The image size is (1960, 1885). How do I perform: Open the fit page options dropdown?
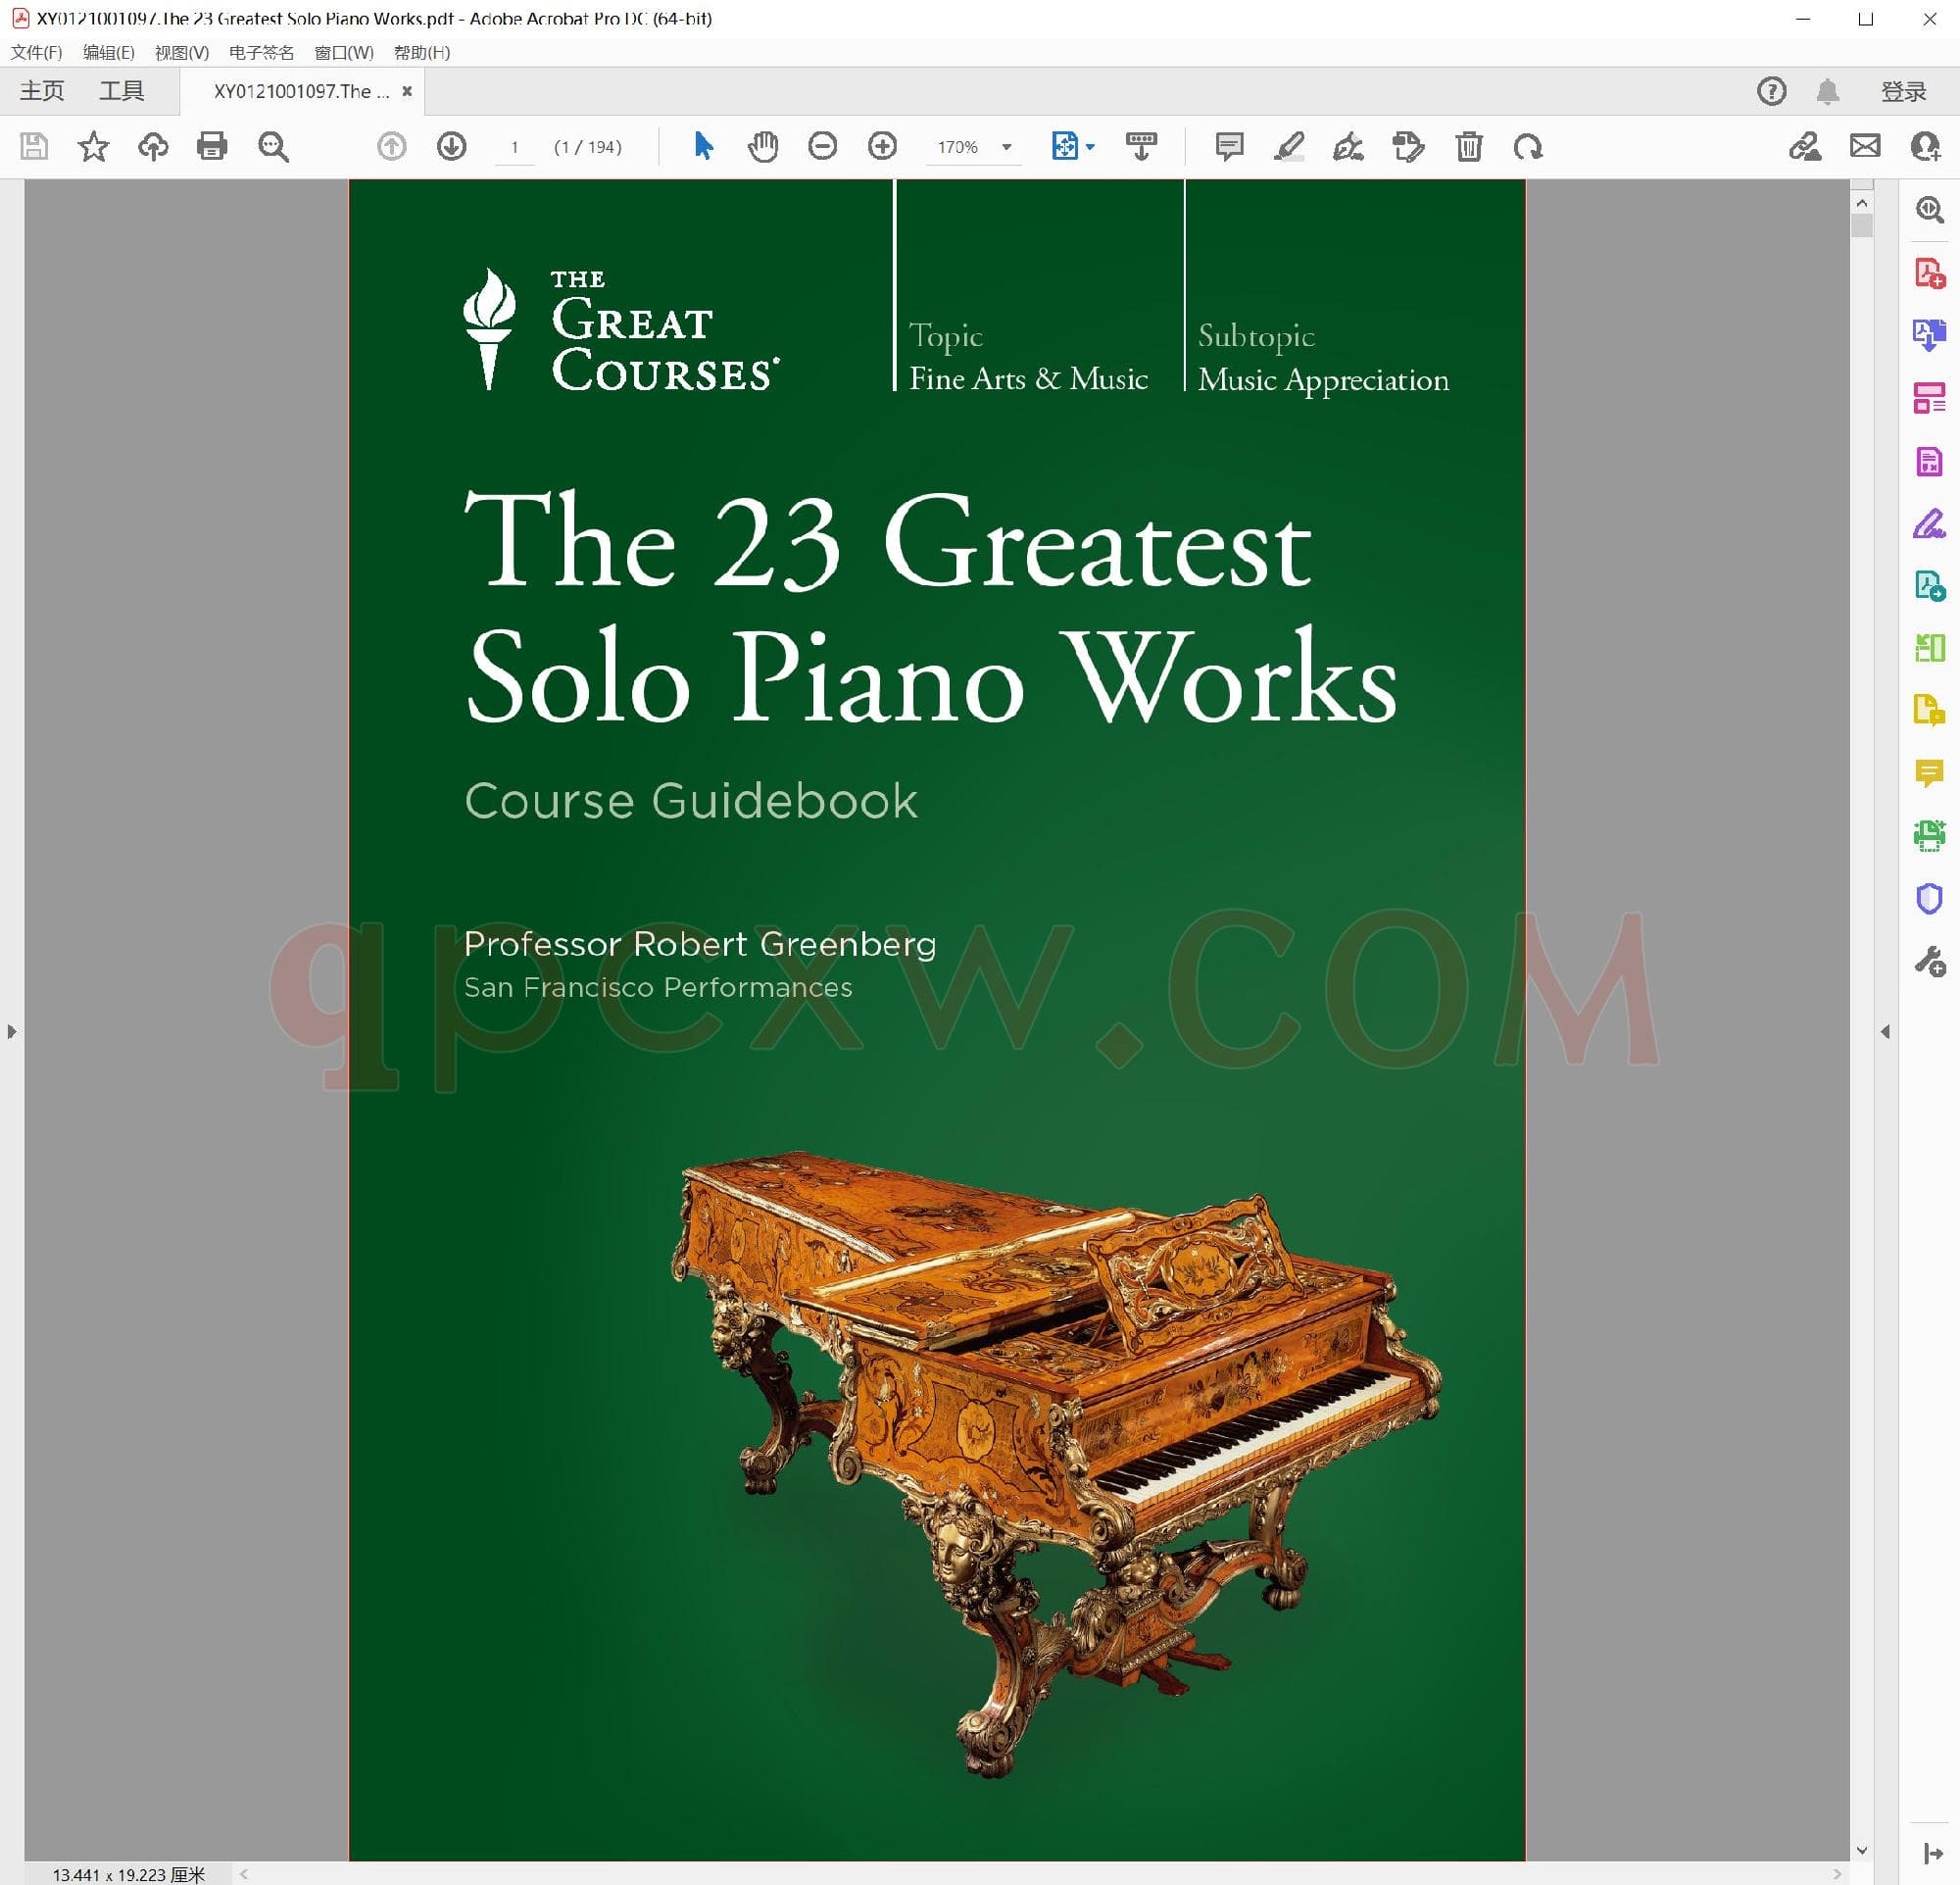(x=1090, y=147)
